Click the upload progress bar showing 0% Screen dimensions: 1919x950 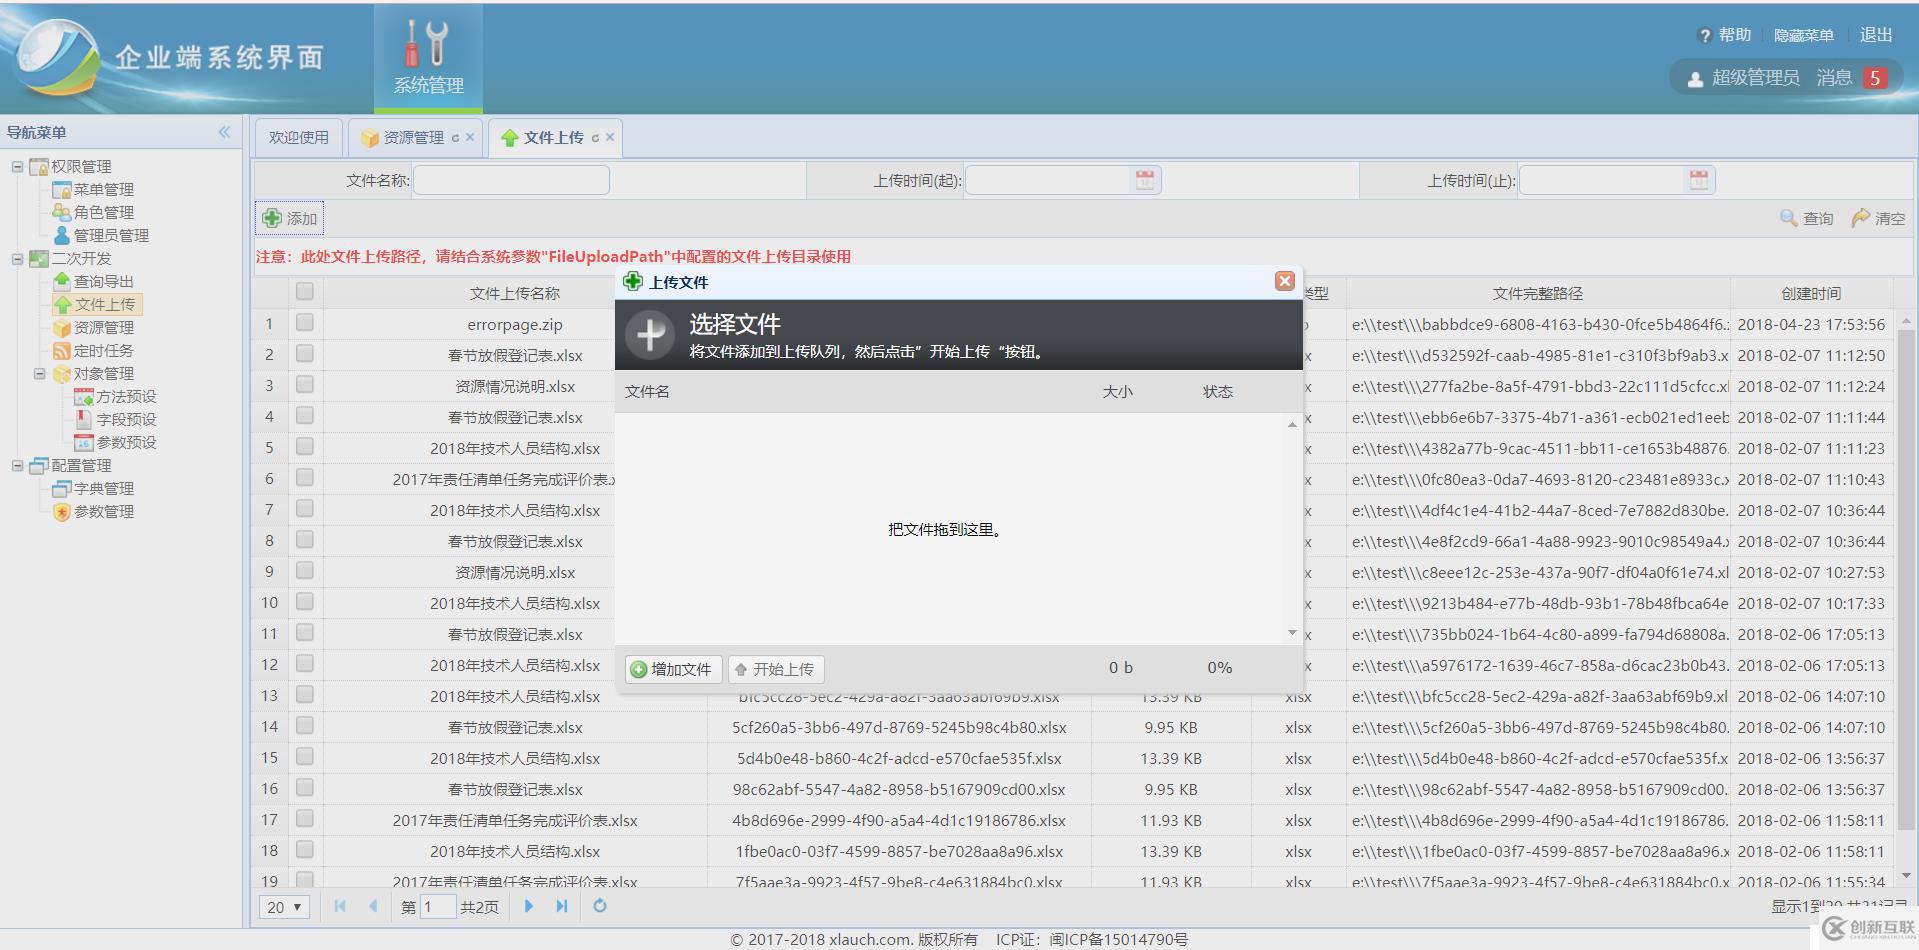[1218, 668]
